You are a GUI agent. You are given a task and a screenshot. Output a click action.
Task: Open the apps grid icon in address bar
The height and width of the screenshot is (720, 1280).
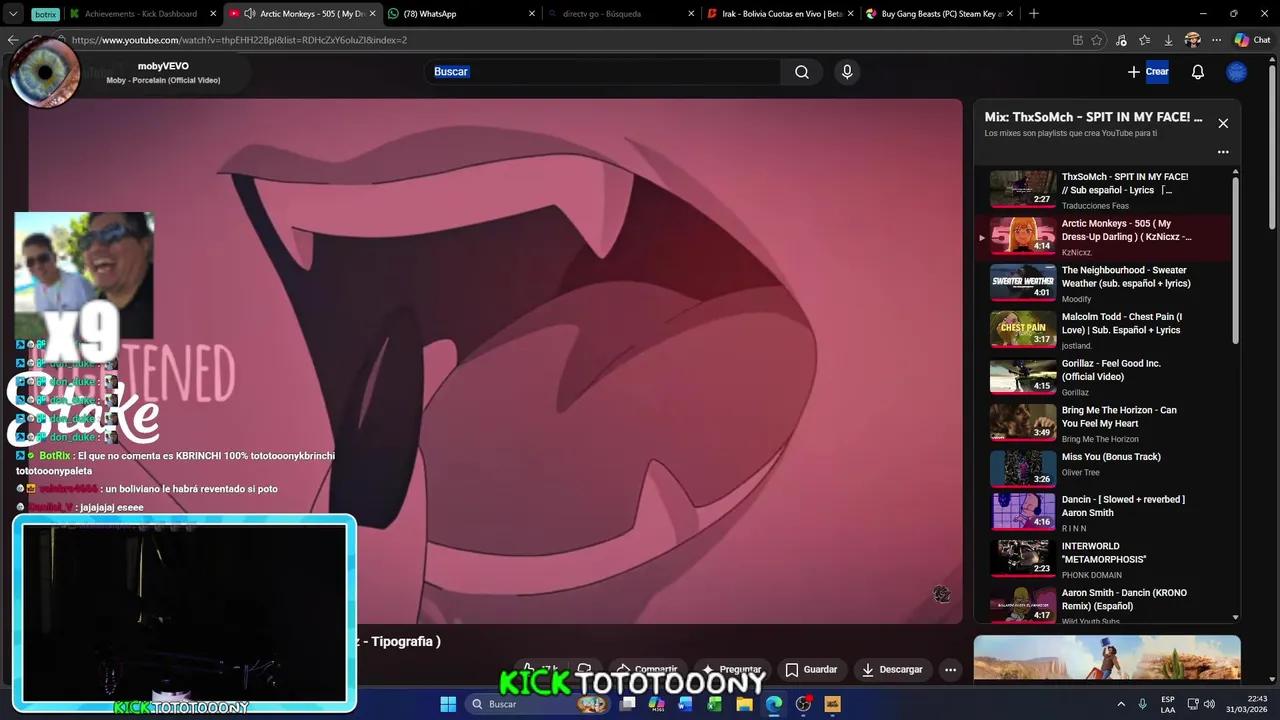1077,40
